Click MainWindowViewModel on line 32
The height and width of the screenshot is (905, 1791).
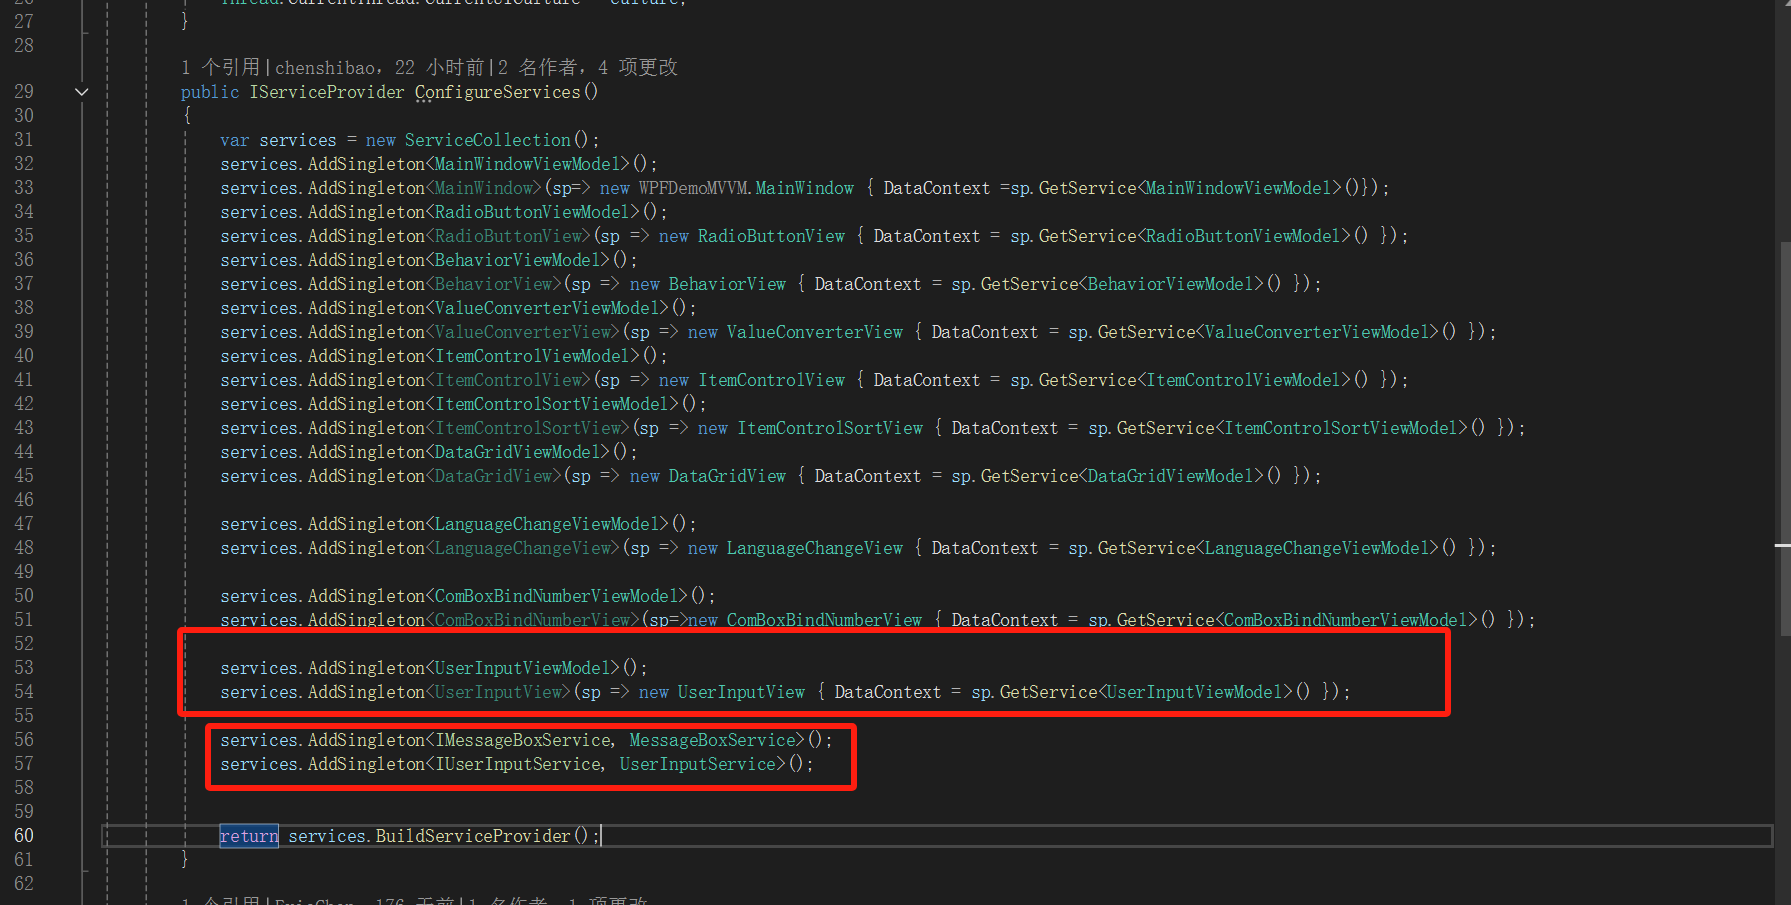point(527,164)
